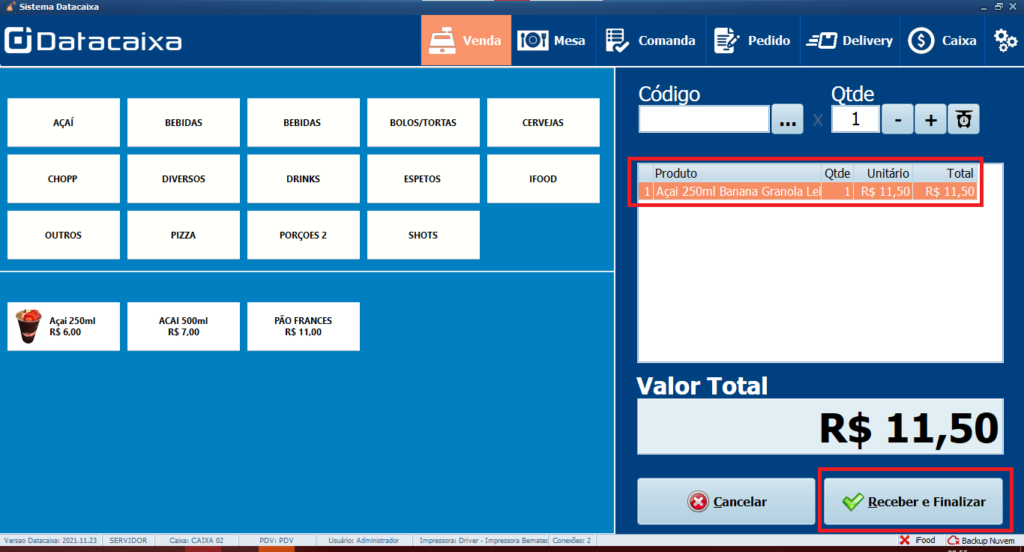Image resolution: width=1024 pixels, height=552 pixels.
Task: Click the iFood status icon
Action: pos(904,540)
